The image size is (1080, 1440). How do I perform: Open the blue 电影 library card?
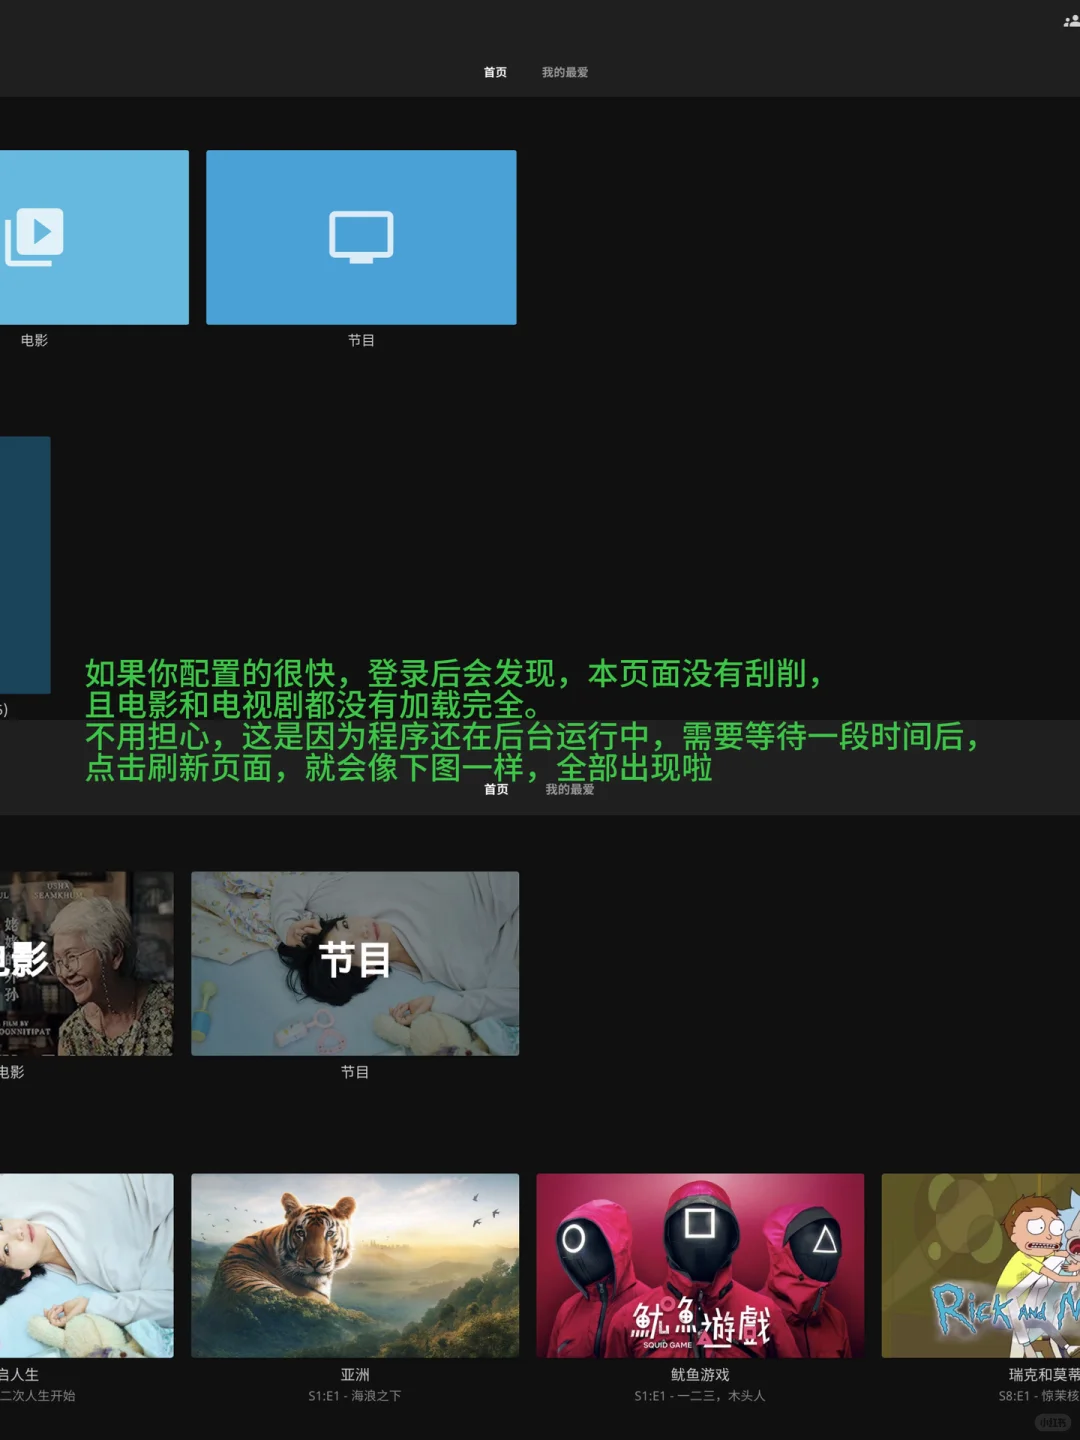(x=94, y=237)
